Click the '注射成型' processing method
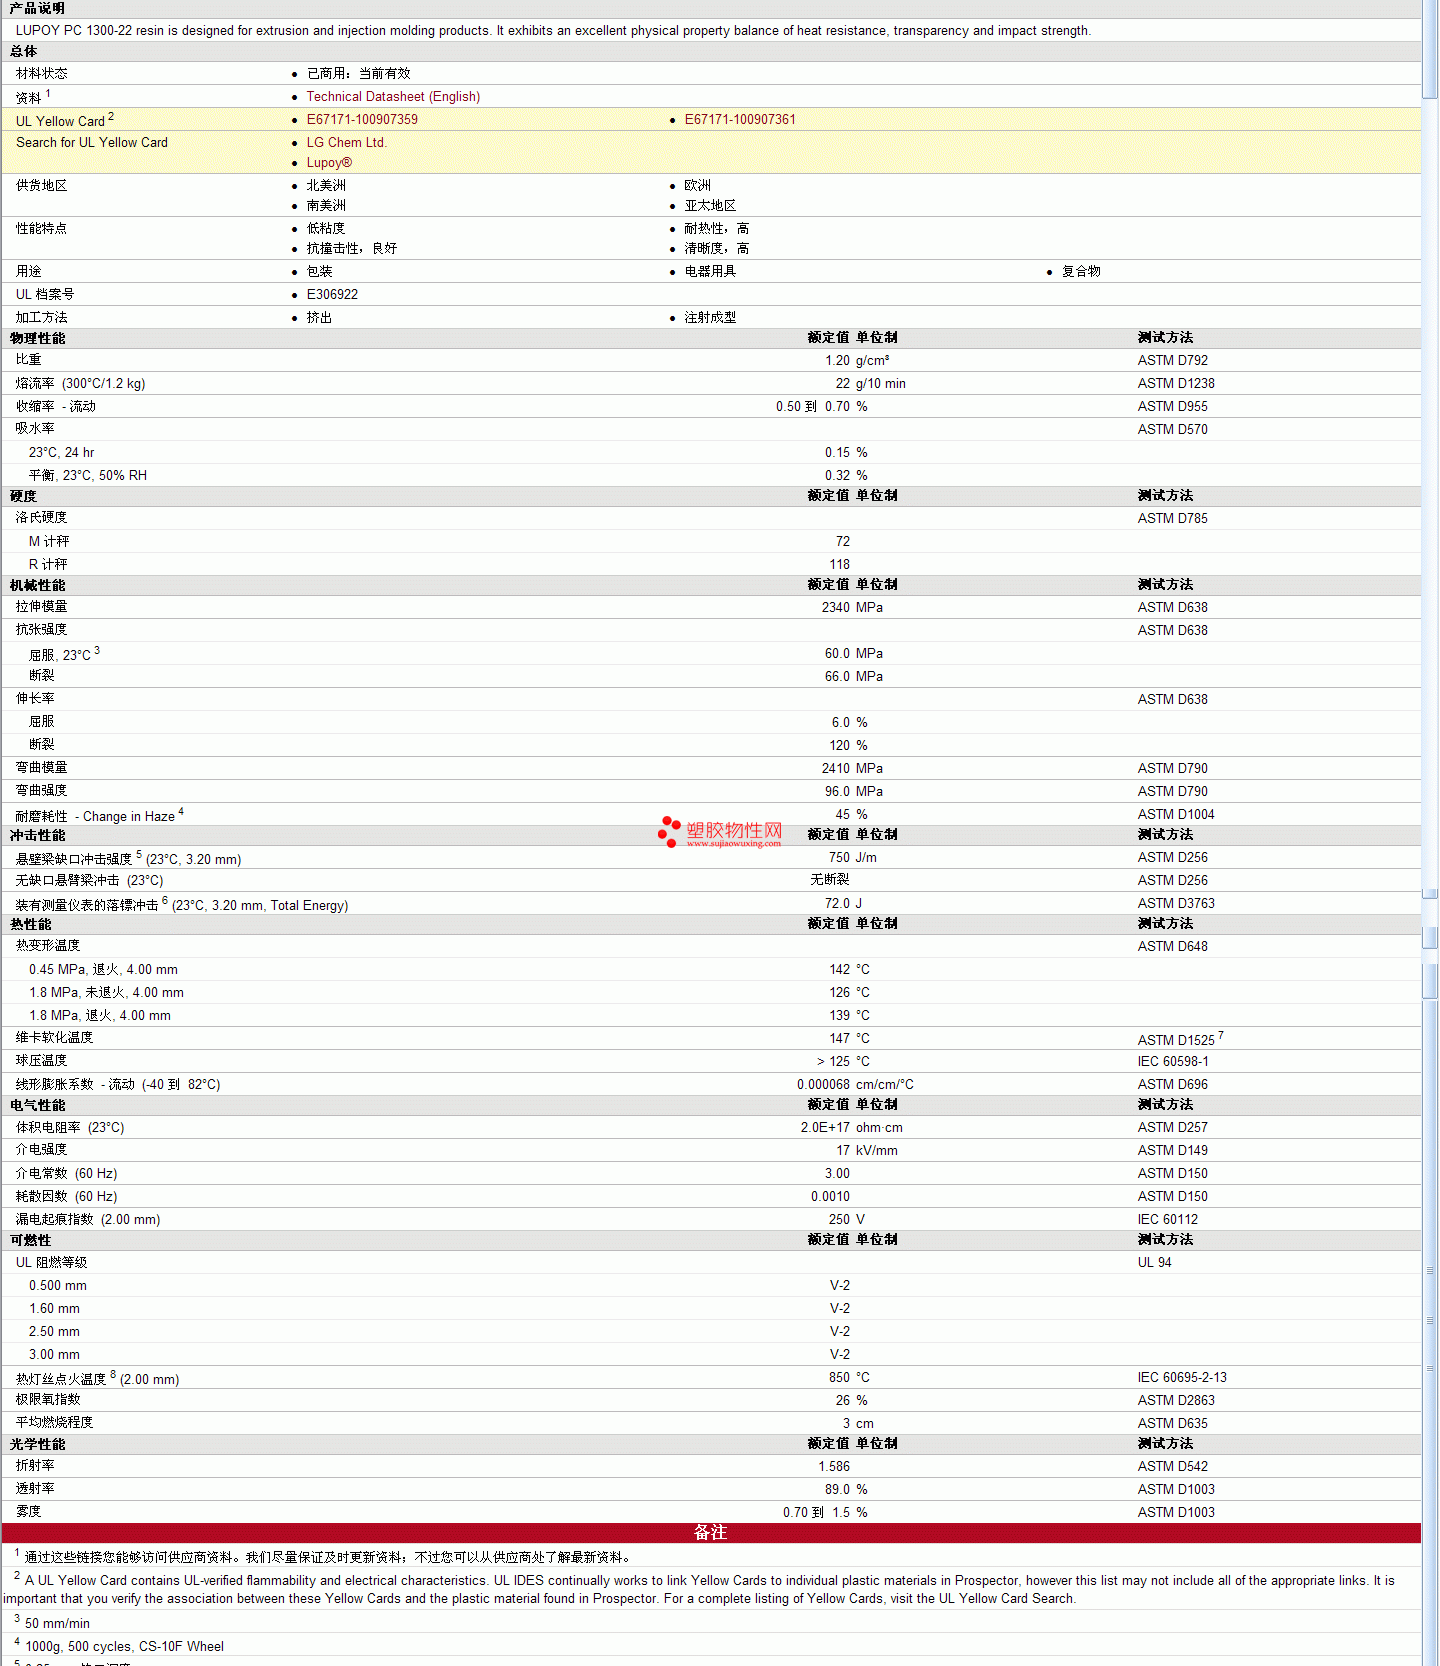Image resolution: width=1440 pixels, height=1666 pixels. click(710, 318)
